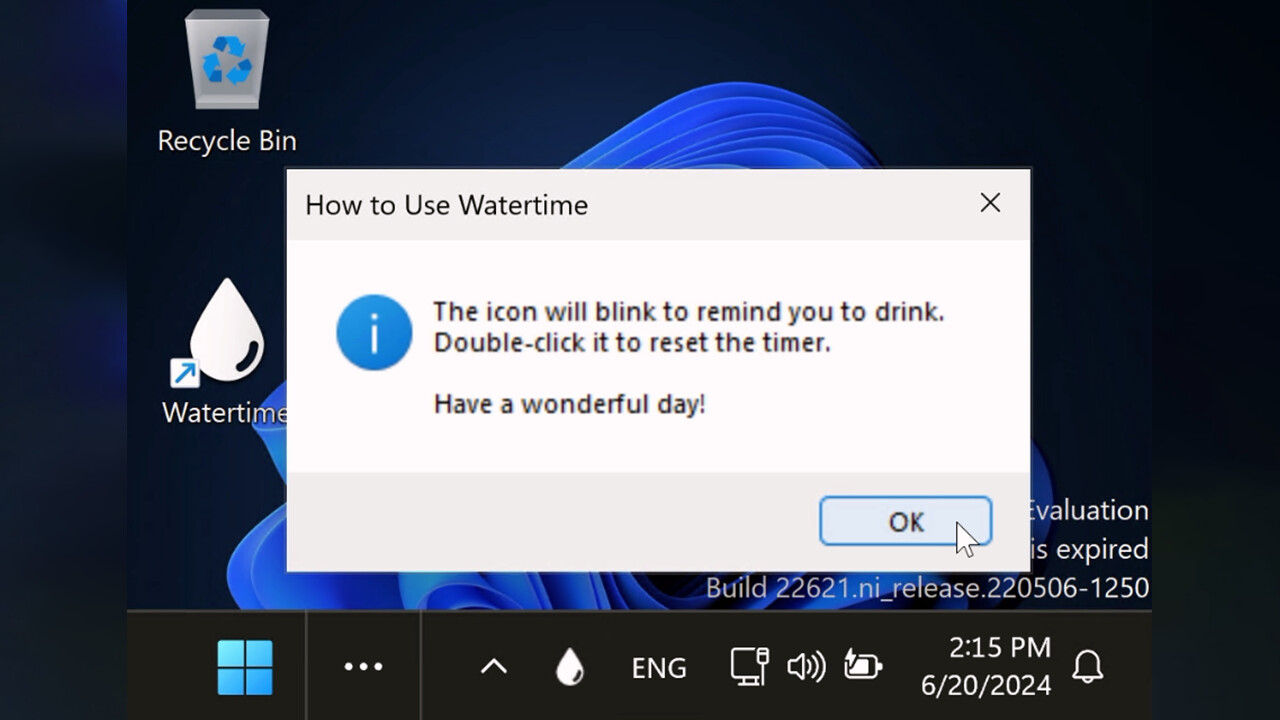Viewport: 1280px width, 720px height.
Task: Launch Watertime from the desktop shortcut
Action: [225, 330]
